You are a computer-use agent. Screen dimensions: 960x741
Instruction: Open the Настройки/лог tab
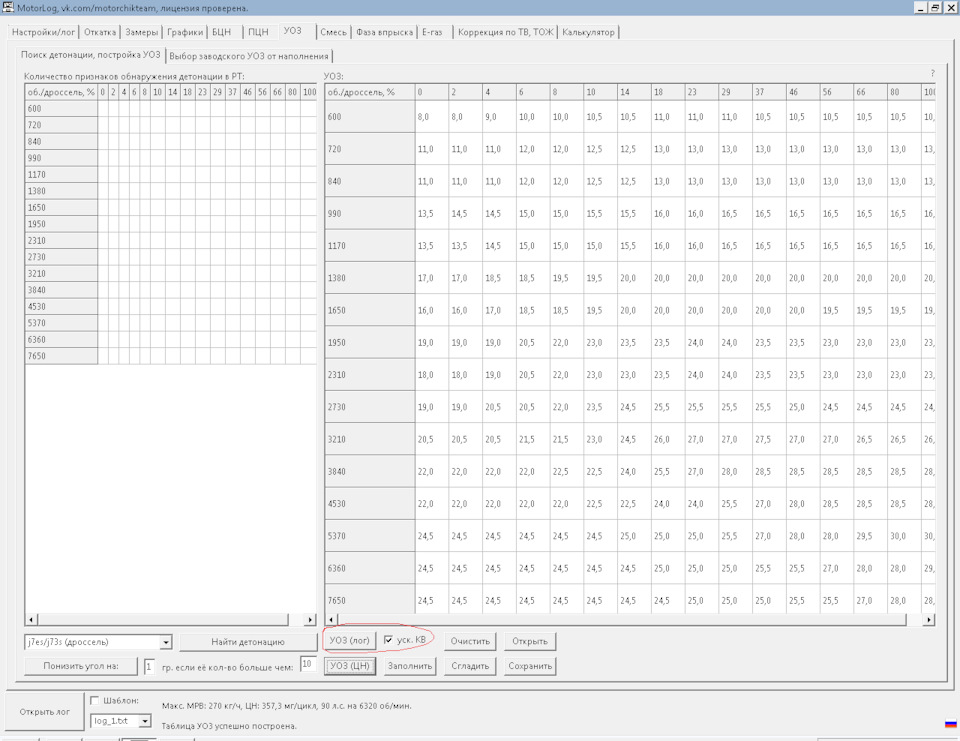(x=43, y=32)
